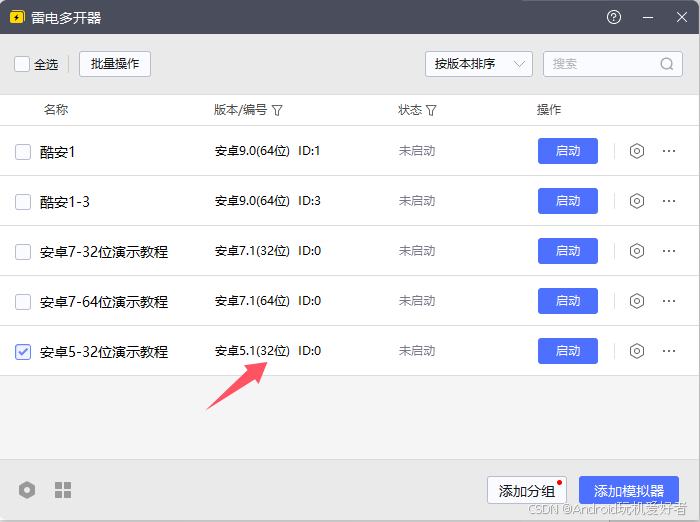Click the 批量操作 button
The image size is (700, 522).
click(115, 64)
